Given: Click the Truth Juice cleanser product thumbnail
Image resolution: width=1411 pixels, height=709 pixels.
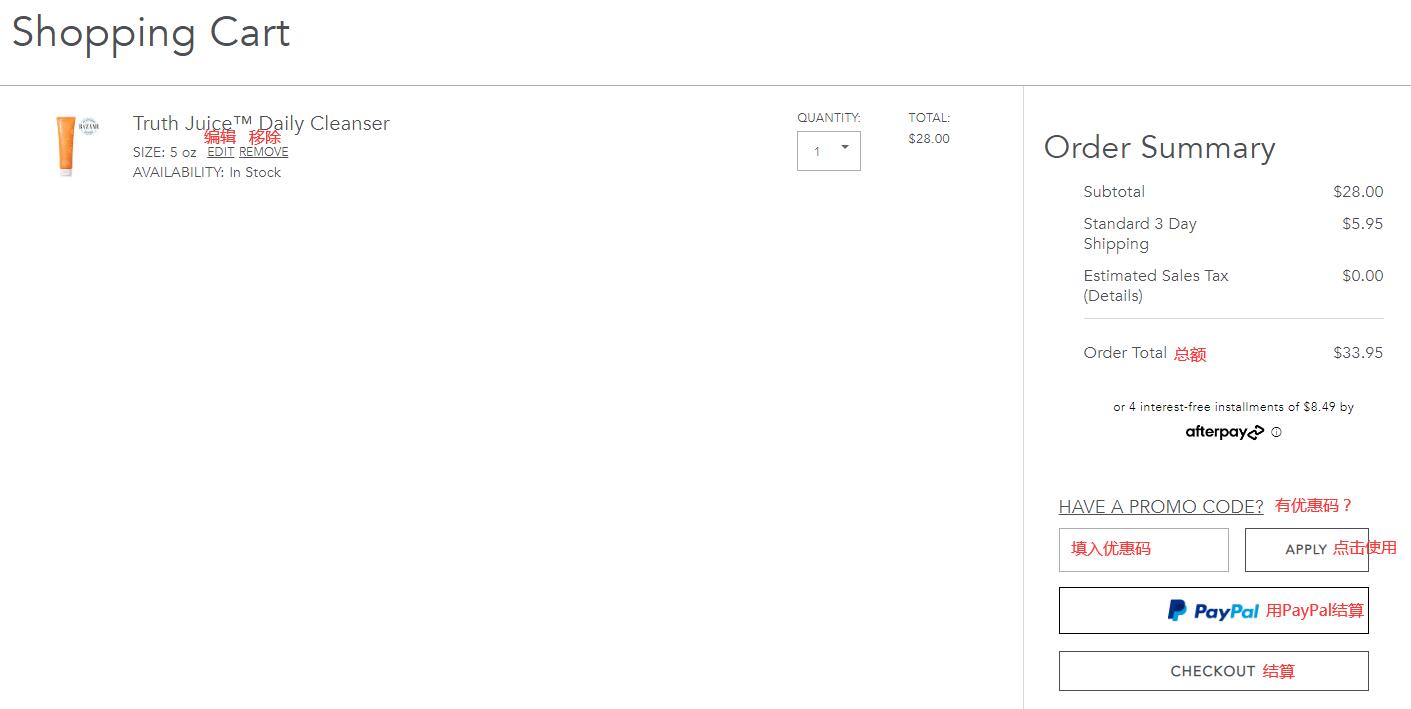Looking at the screenshot, I should 76,146.
